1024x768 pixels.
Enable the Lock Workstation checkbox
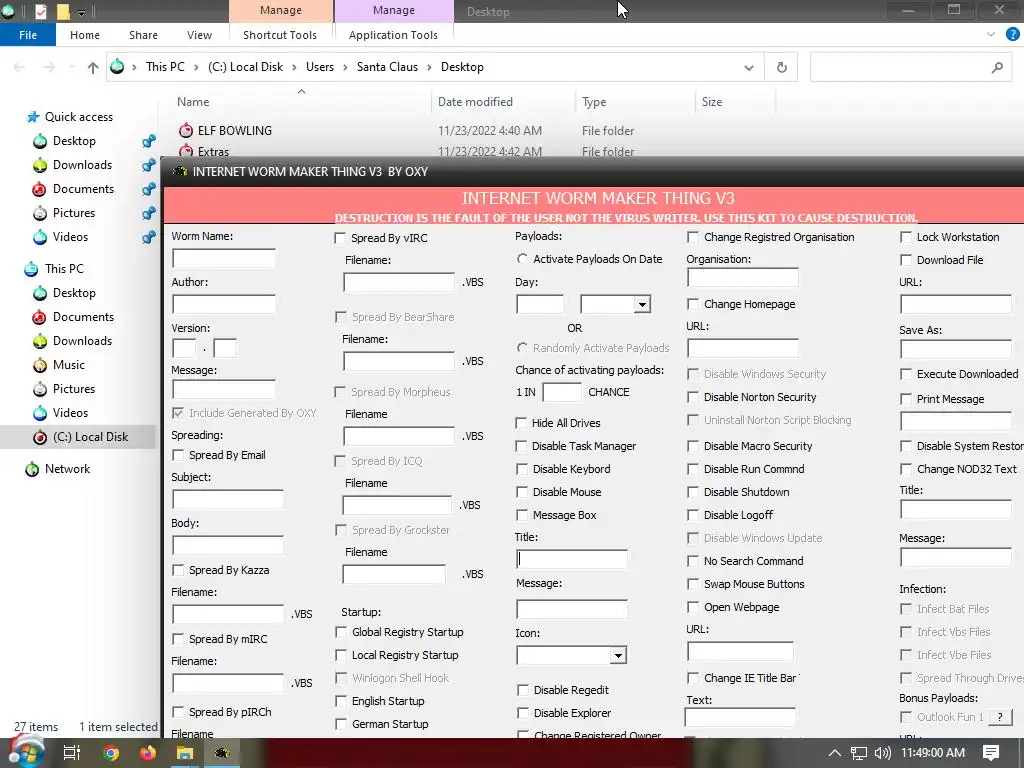(x=906, y=237)
